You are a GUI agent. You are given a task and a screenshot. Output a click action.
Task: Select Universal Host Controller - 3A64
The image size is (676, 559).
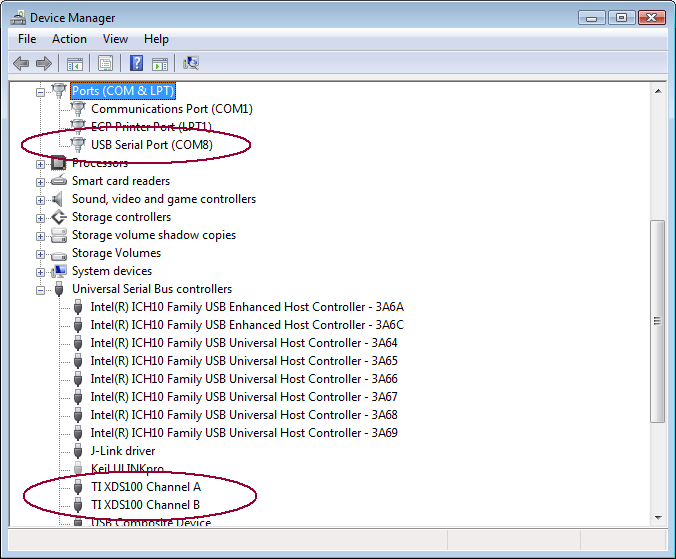click(x=244, y=343)
